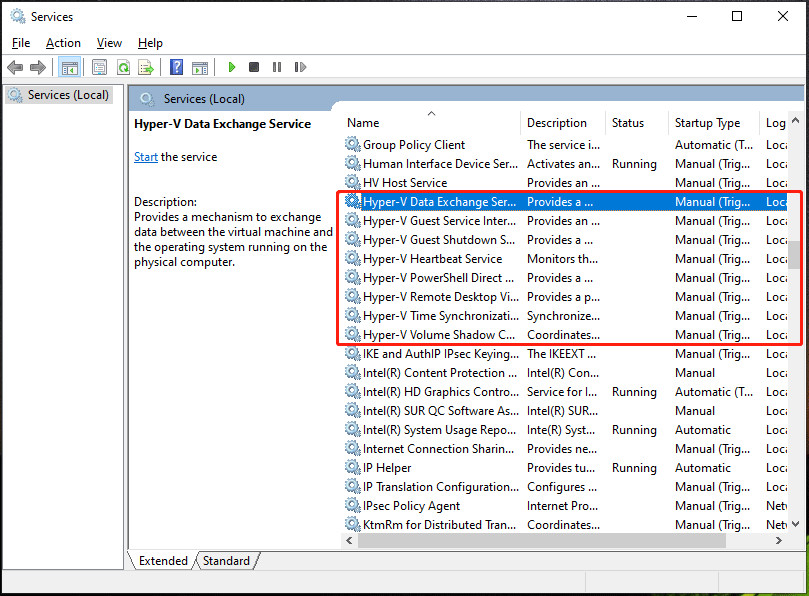Select Human Interface Device Ser... row
The image size is (809, 596).
coord(565,164)
